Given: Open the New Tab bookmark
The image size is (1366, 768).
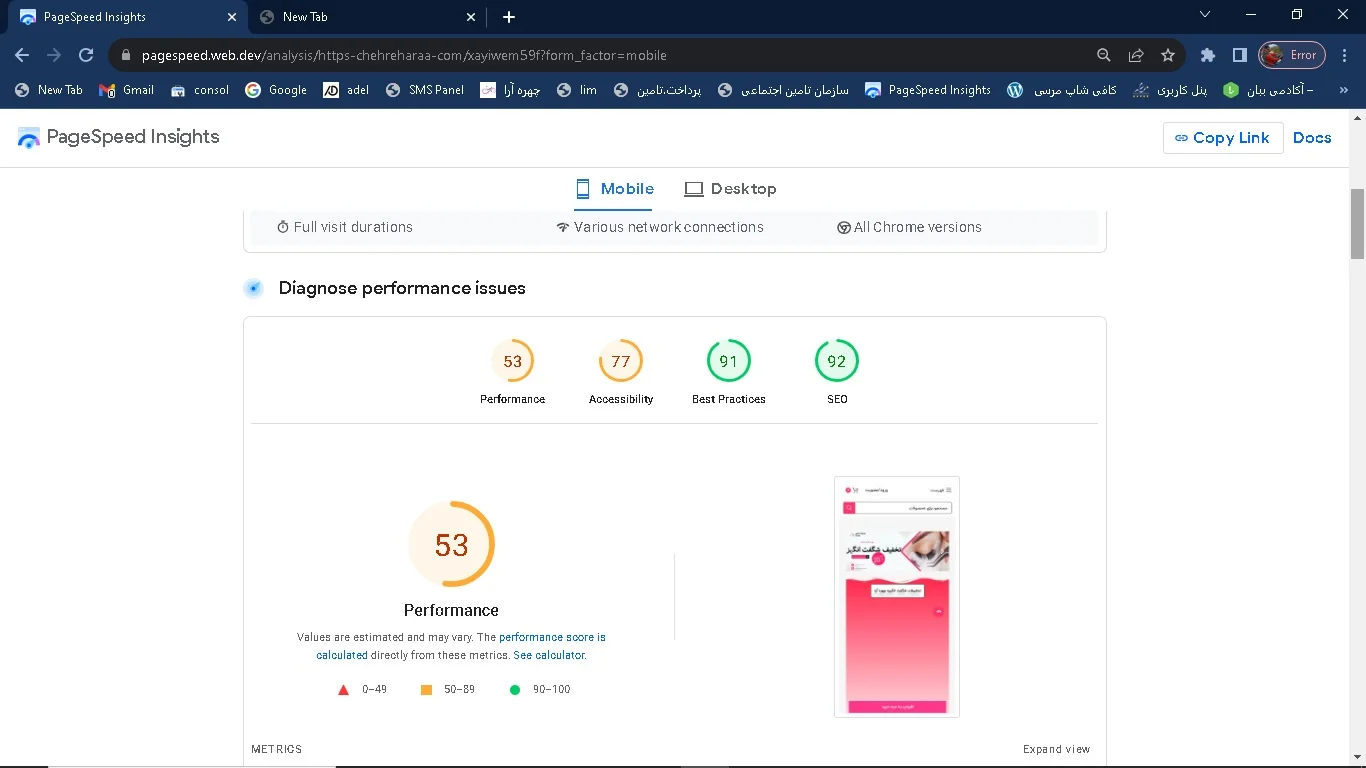Looking at the screenshot, I should click(49, 90).
